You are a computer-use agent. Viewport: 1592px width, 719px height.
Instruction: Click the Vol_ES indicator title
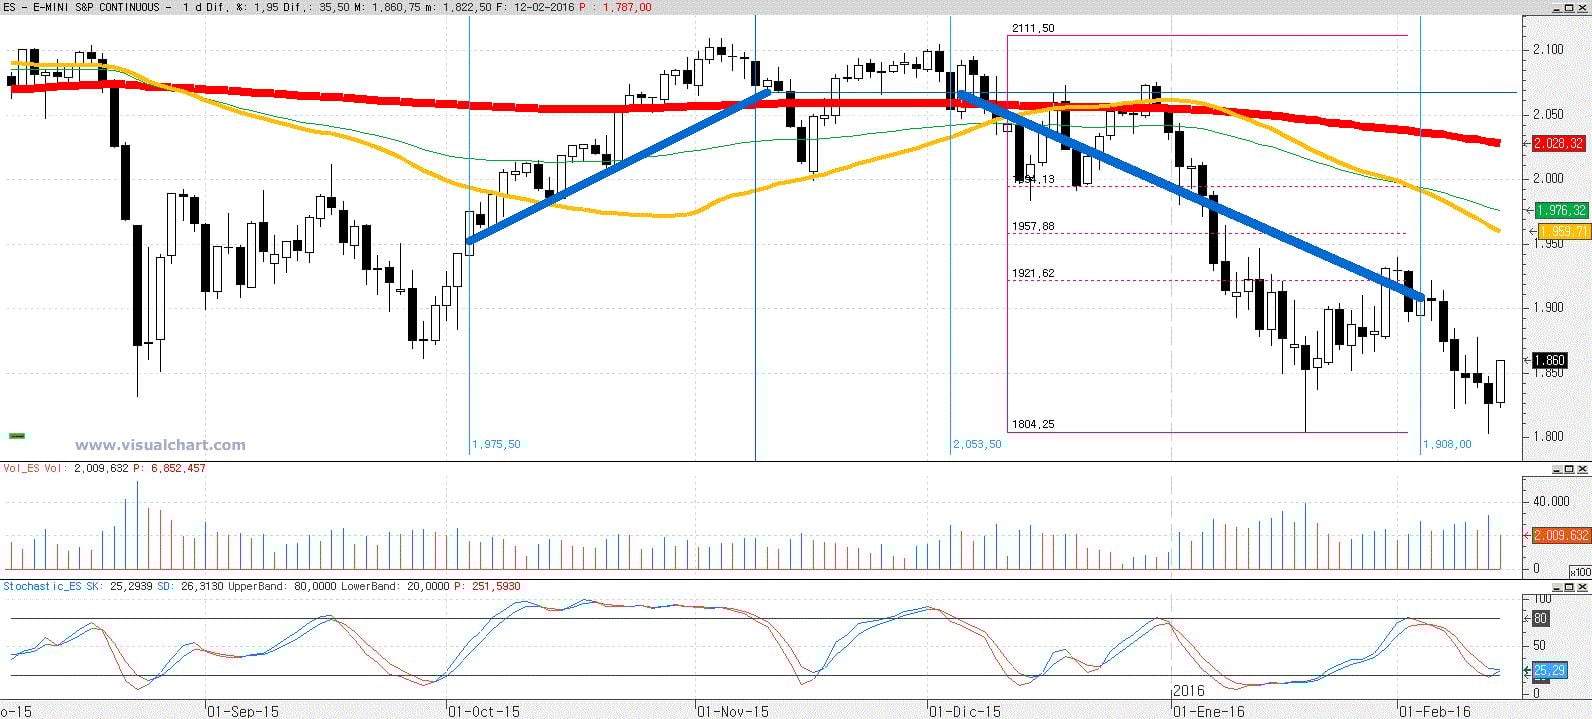pos(19,468)
